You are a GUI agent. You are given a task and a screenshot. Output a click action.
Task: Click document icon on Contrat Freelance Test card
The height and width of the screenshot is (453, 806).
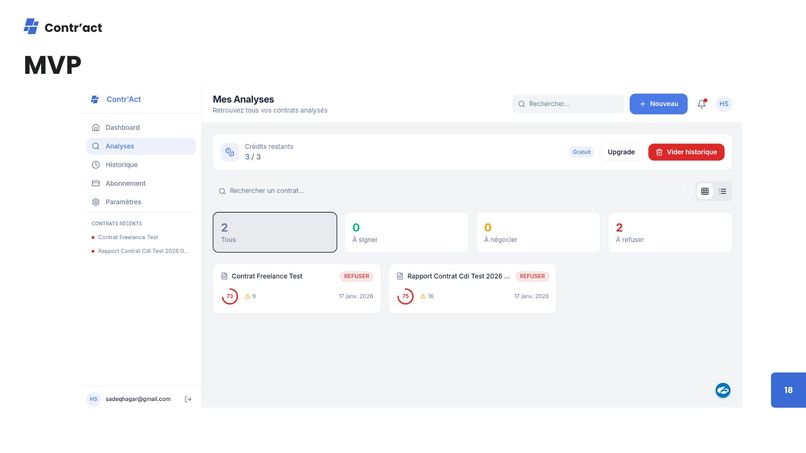pos(224,276)
